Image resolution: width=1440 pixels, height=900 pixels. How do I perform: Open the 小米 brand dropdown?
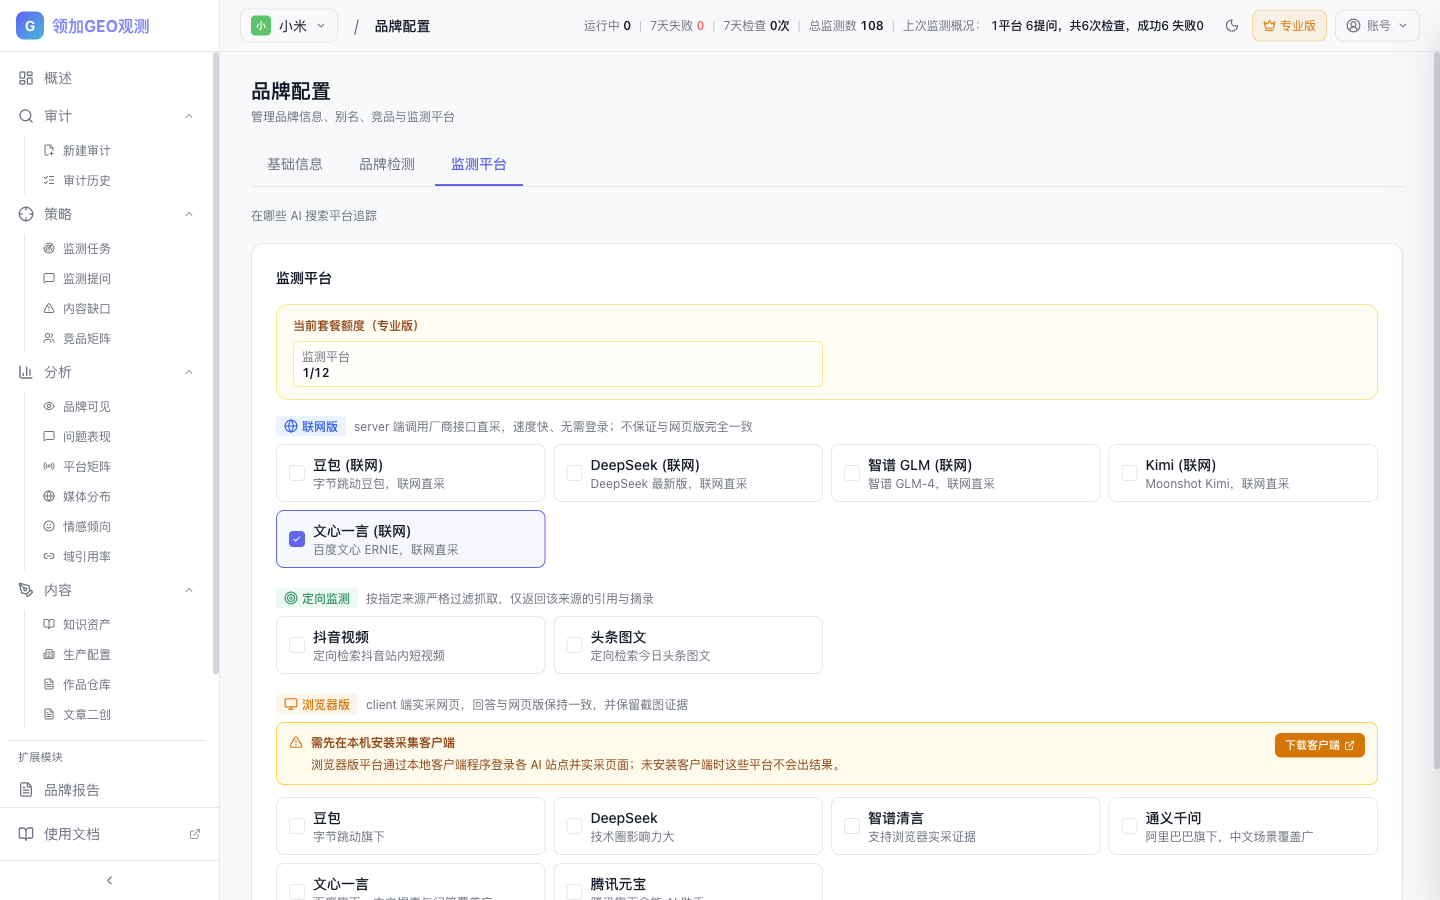click(x=289, y=26)
